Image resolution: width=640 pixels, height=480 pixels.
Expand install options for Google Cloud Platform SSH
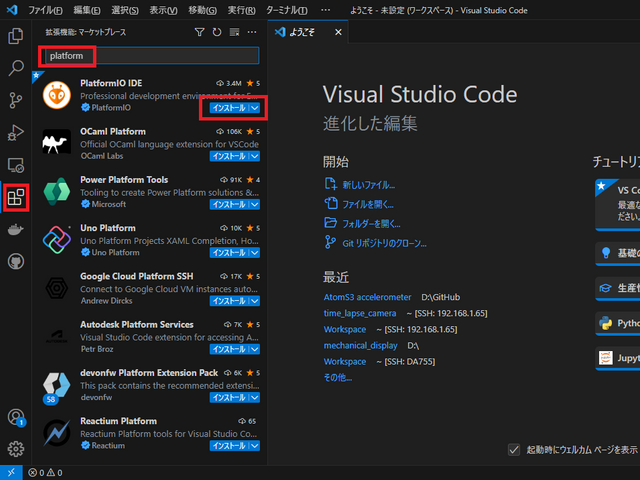click(255, 301)
